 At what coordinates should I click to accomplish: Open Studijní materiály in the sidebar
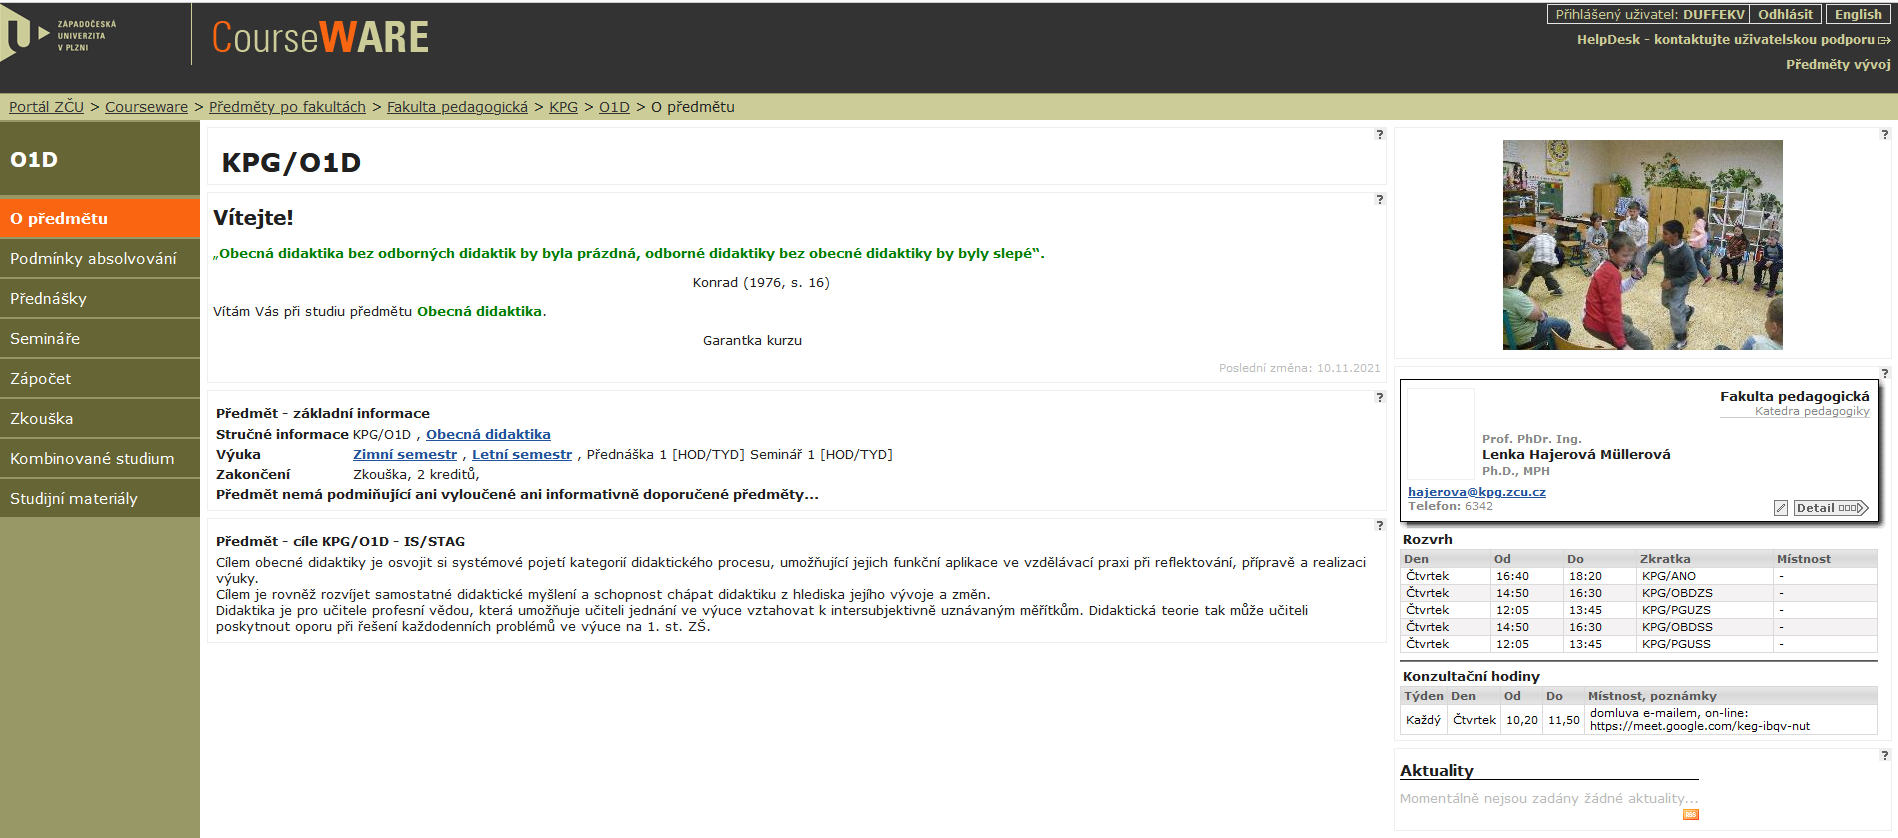pos(100,498)
